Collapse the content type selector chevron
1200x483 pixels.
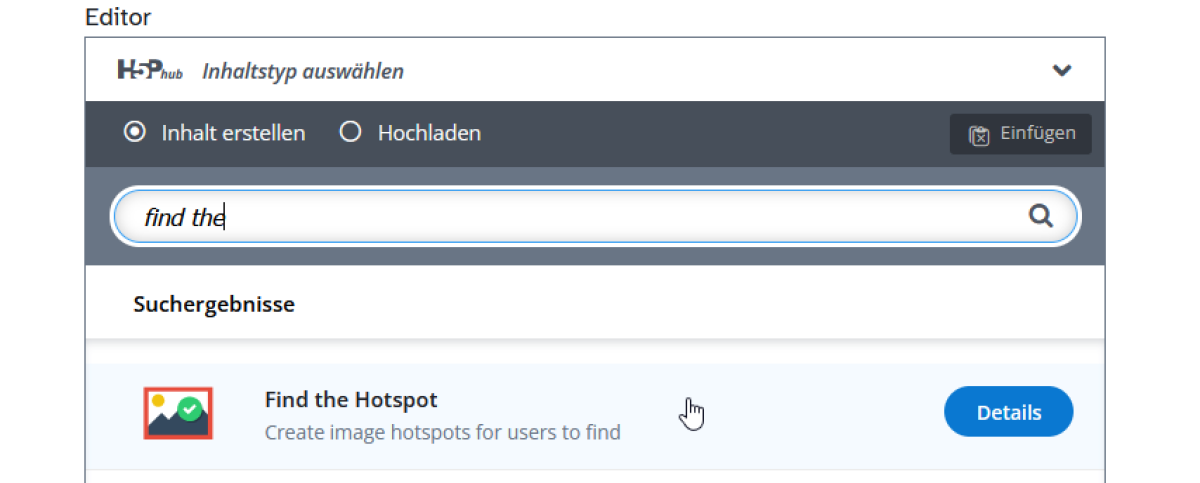pos(1062,70)
